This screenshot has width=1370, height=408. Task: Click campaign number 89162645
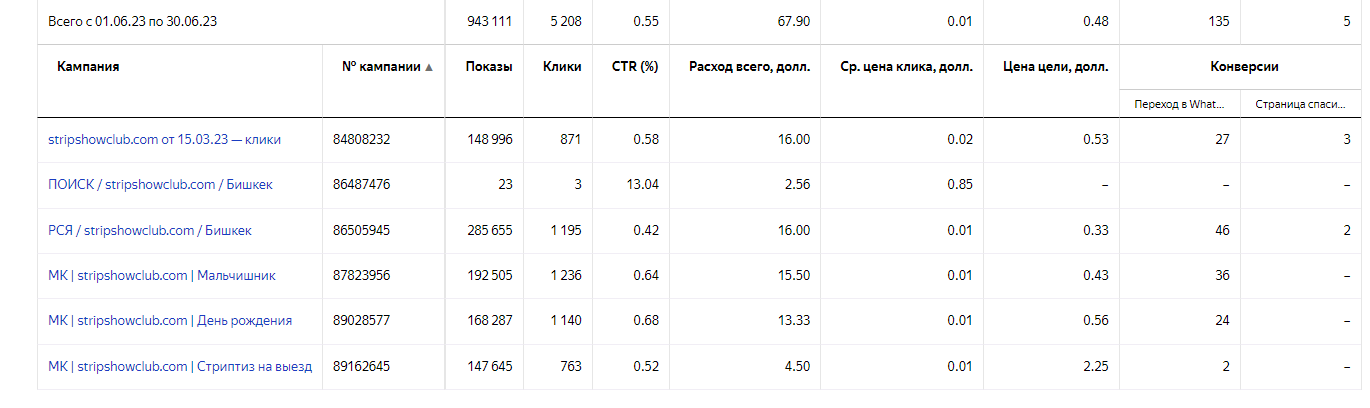pyautogui.click(x=362, y=367)
